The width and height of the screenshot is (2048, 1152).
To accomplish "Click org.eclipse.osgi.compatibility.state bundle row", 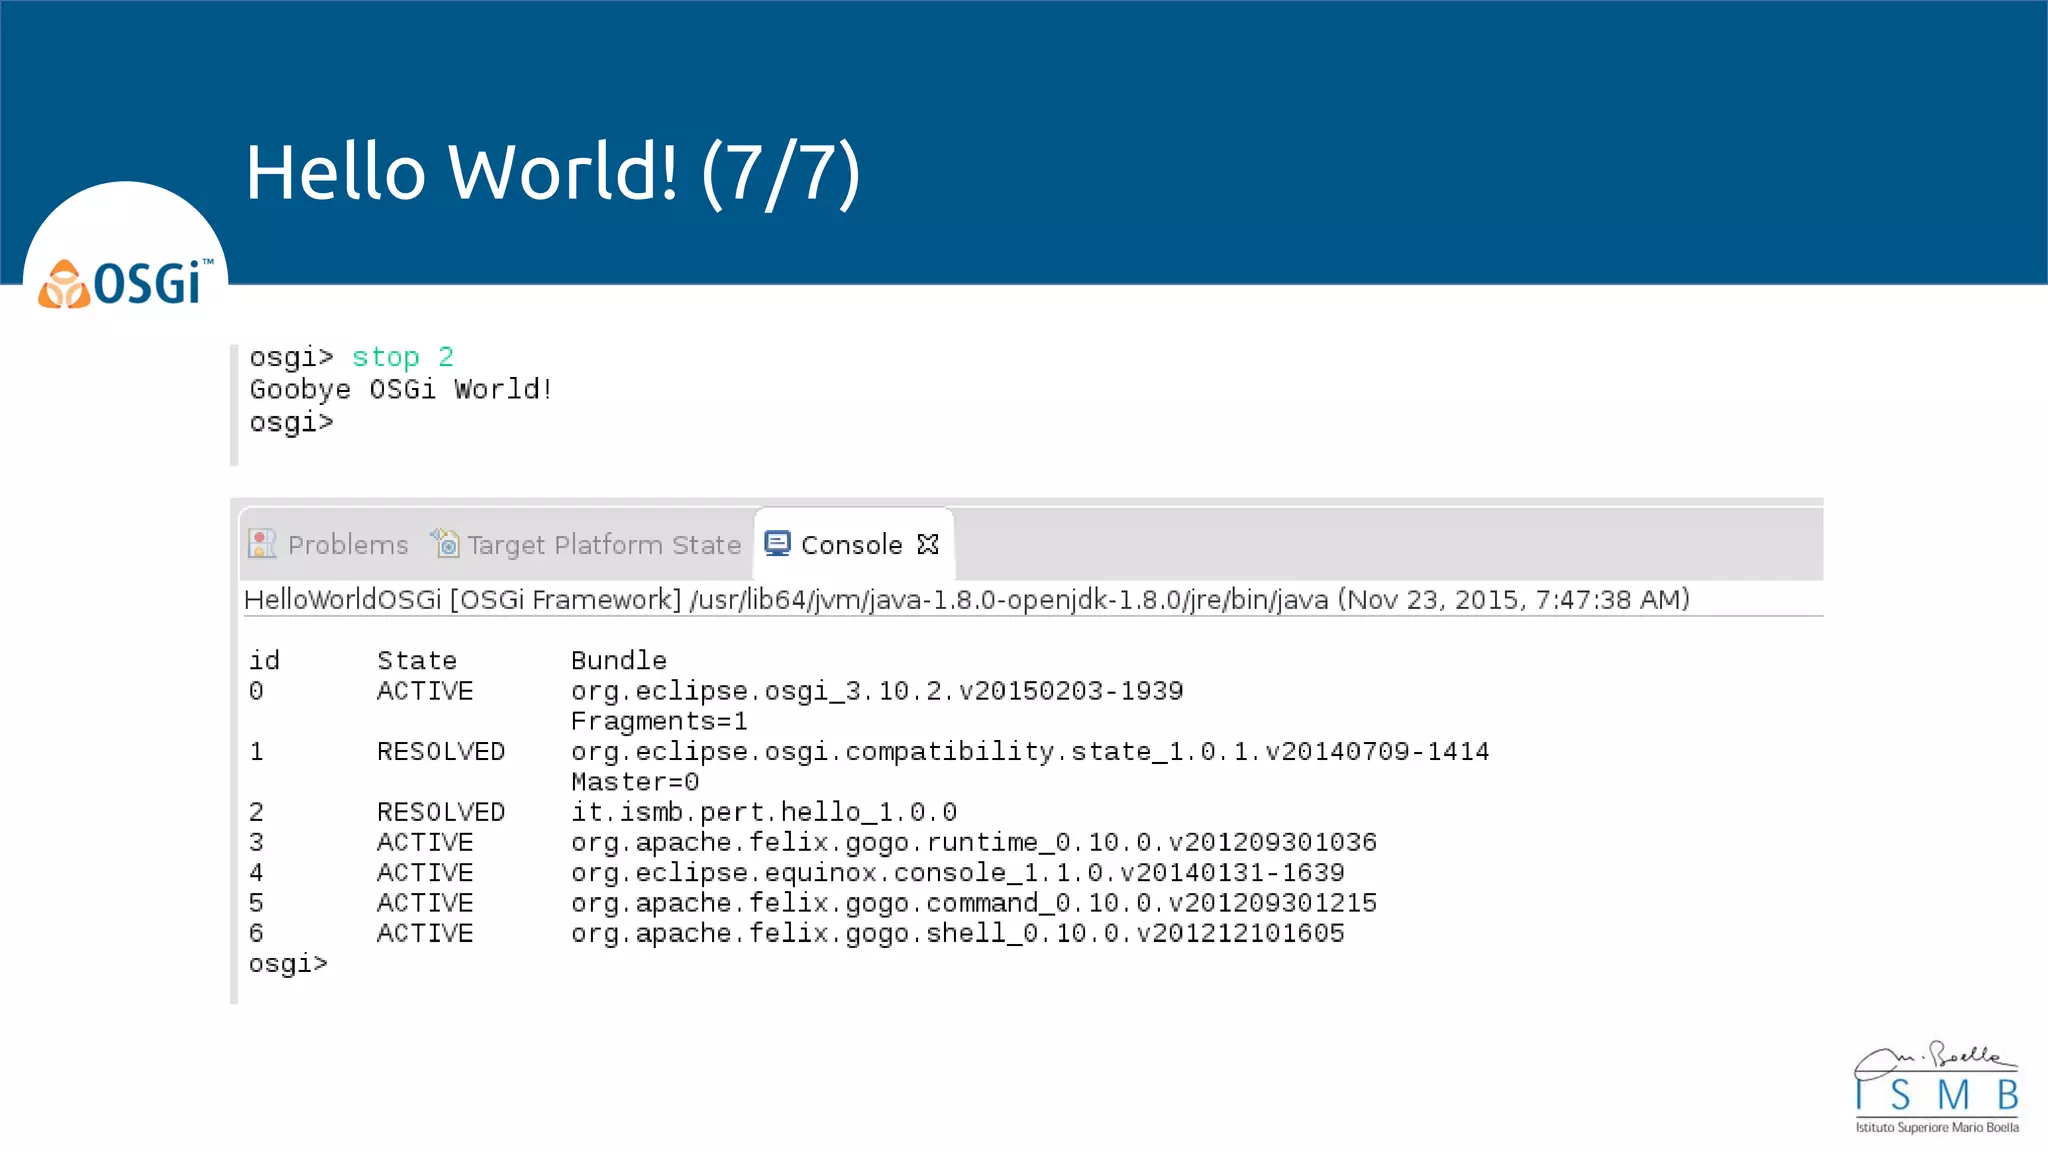I will 1030,751.
